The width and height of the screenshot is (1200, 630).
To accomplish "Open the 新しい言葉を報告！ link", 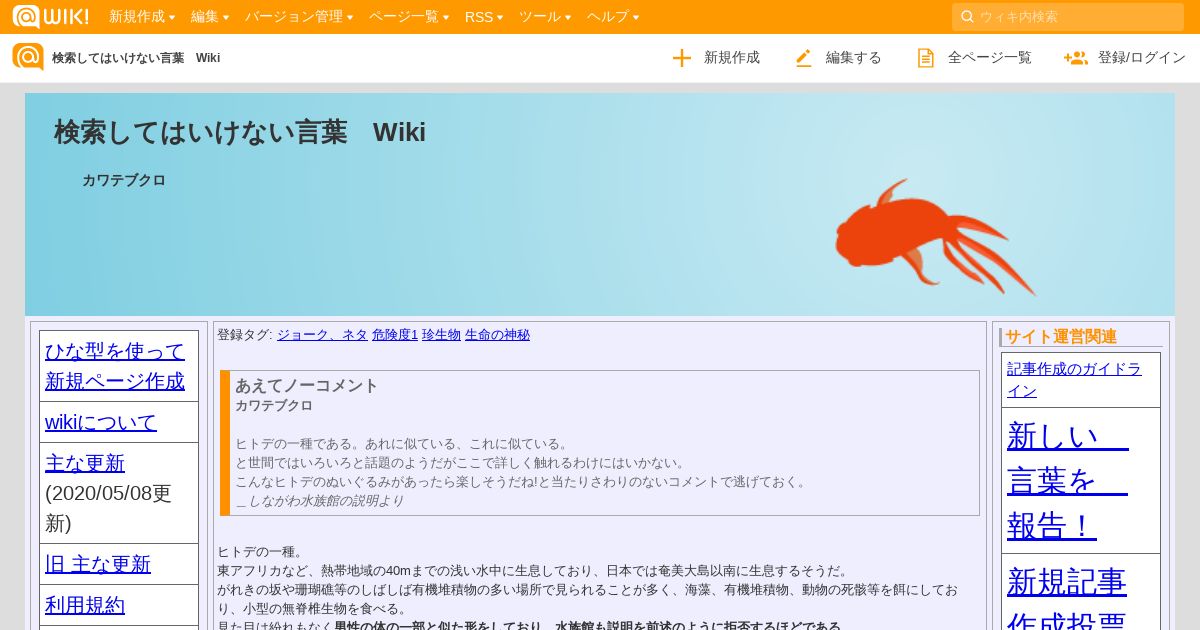I will (x=1068, y=480).
